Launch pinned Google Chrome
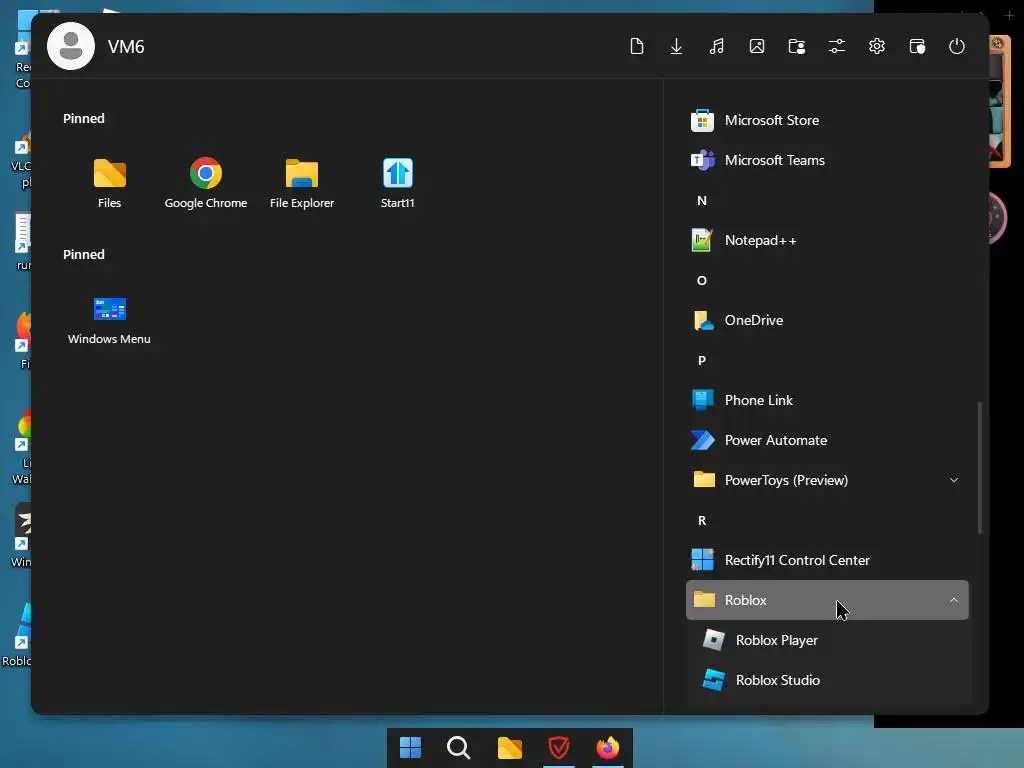 point(206,184)
